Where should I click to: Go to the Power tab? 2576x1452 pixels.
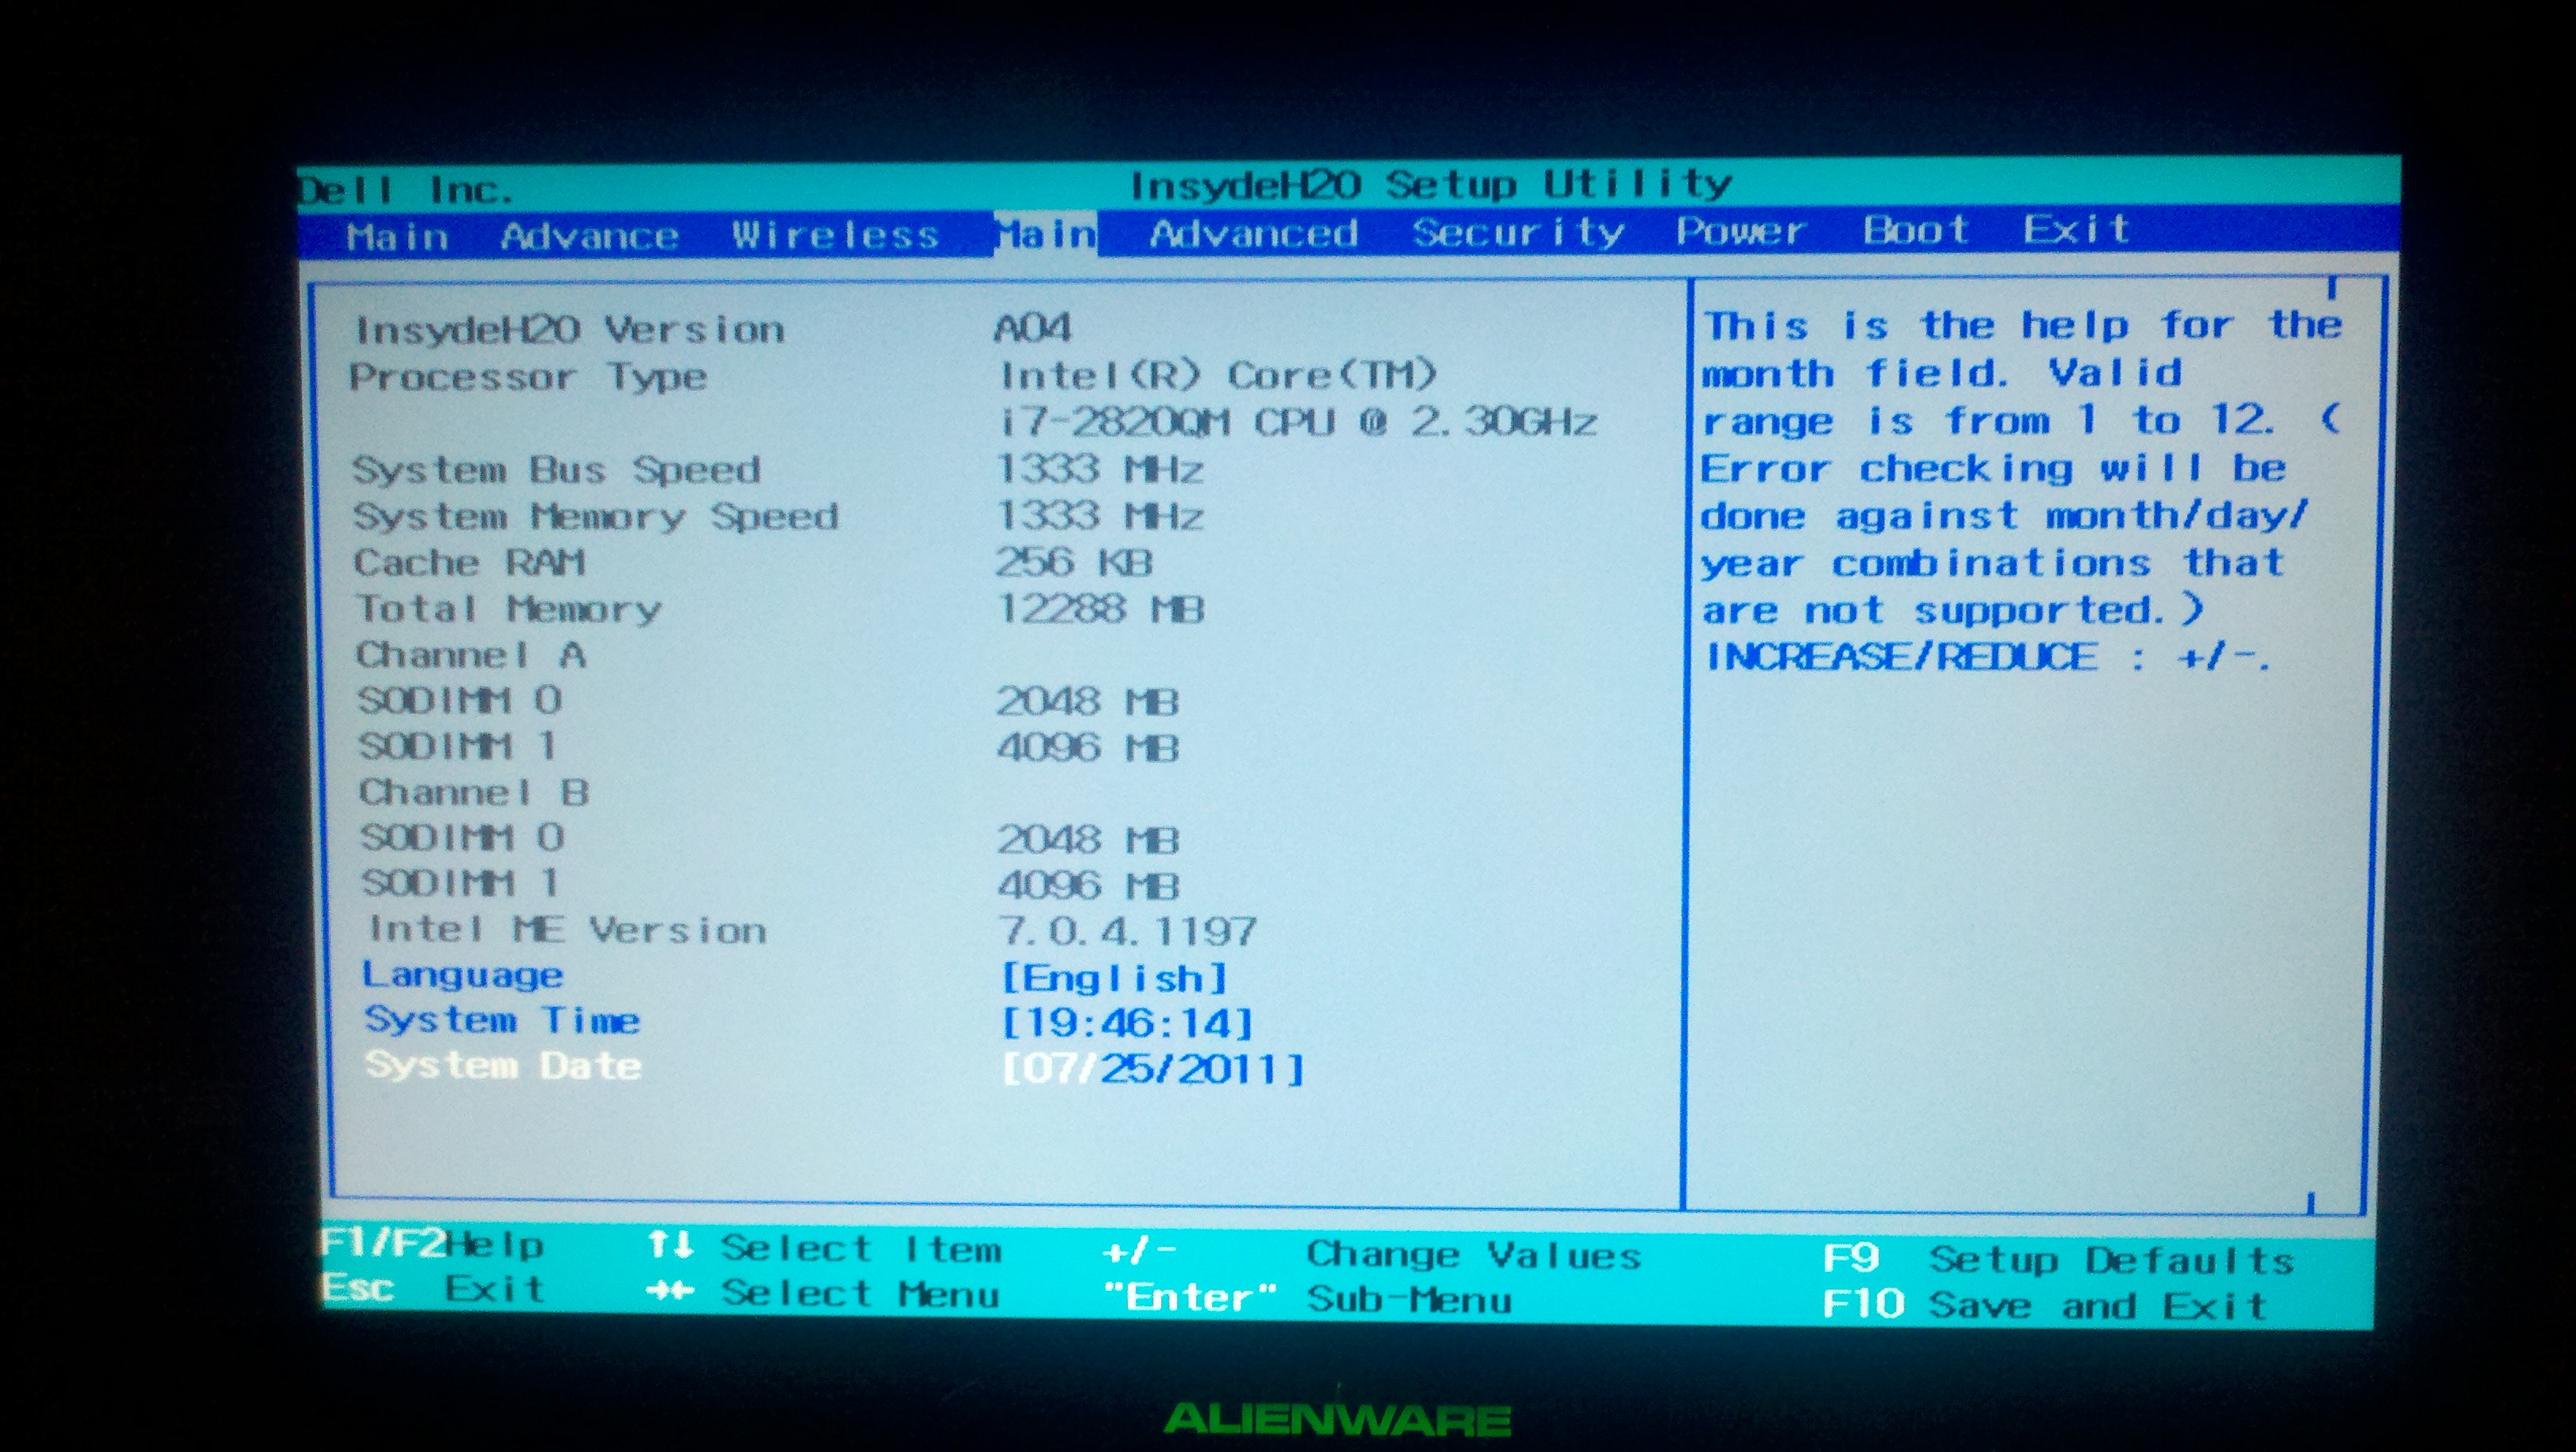point(1741,231)
